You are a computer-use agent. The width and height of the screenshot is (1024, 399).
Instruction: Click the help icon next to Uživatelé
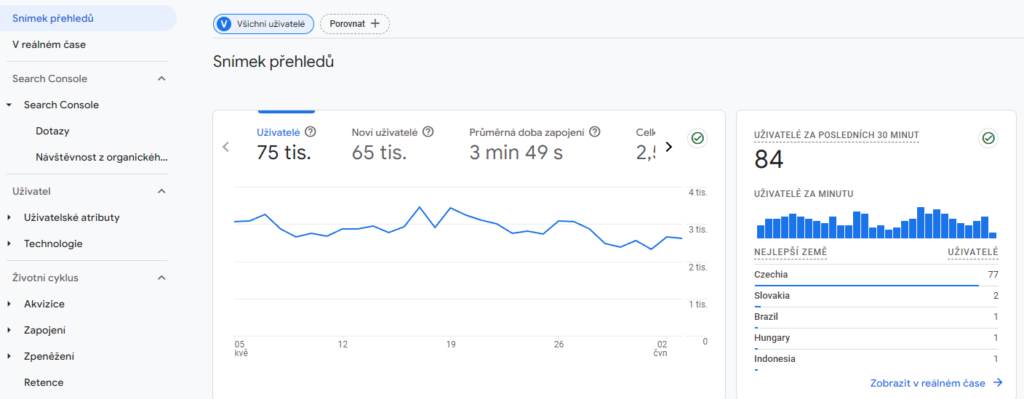(x=311, y=132)
